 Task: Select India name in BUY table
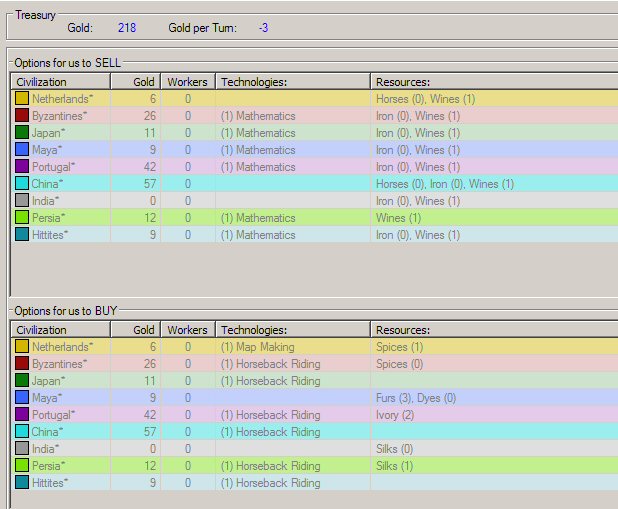click(45, 448)
